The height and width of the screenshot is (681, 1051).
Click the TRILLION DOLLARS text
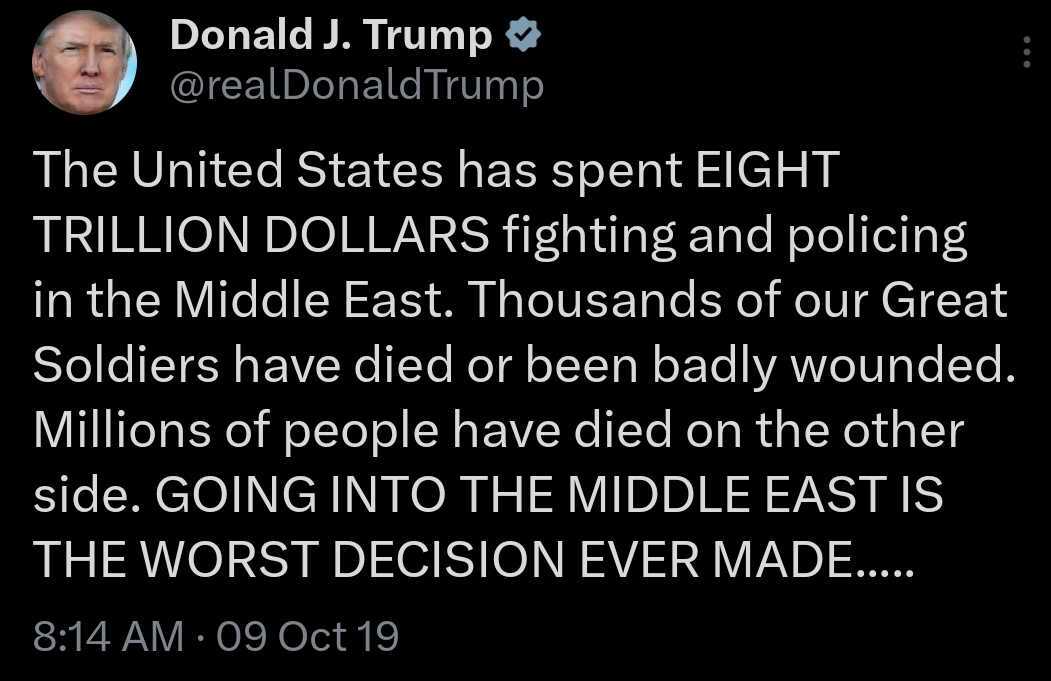pos(262,236)
